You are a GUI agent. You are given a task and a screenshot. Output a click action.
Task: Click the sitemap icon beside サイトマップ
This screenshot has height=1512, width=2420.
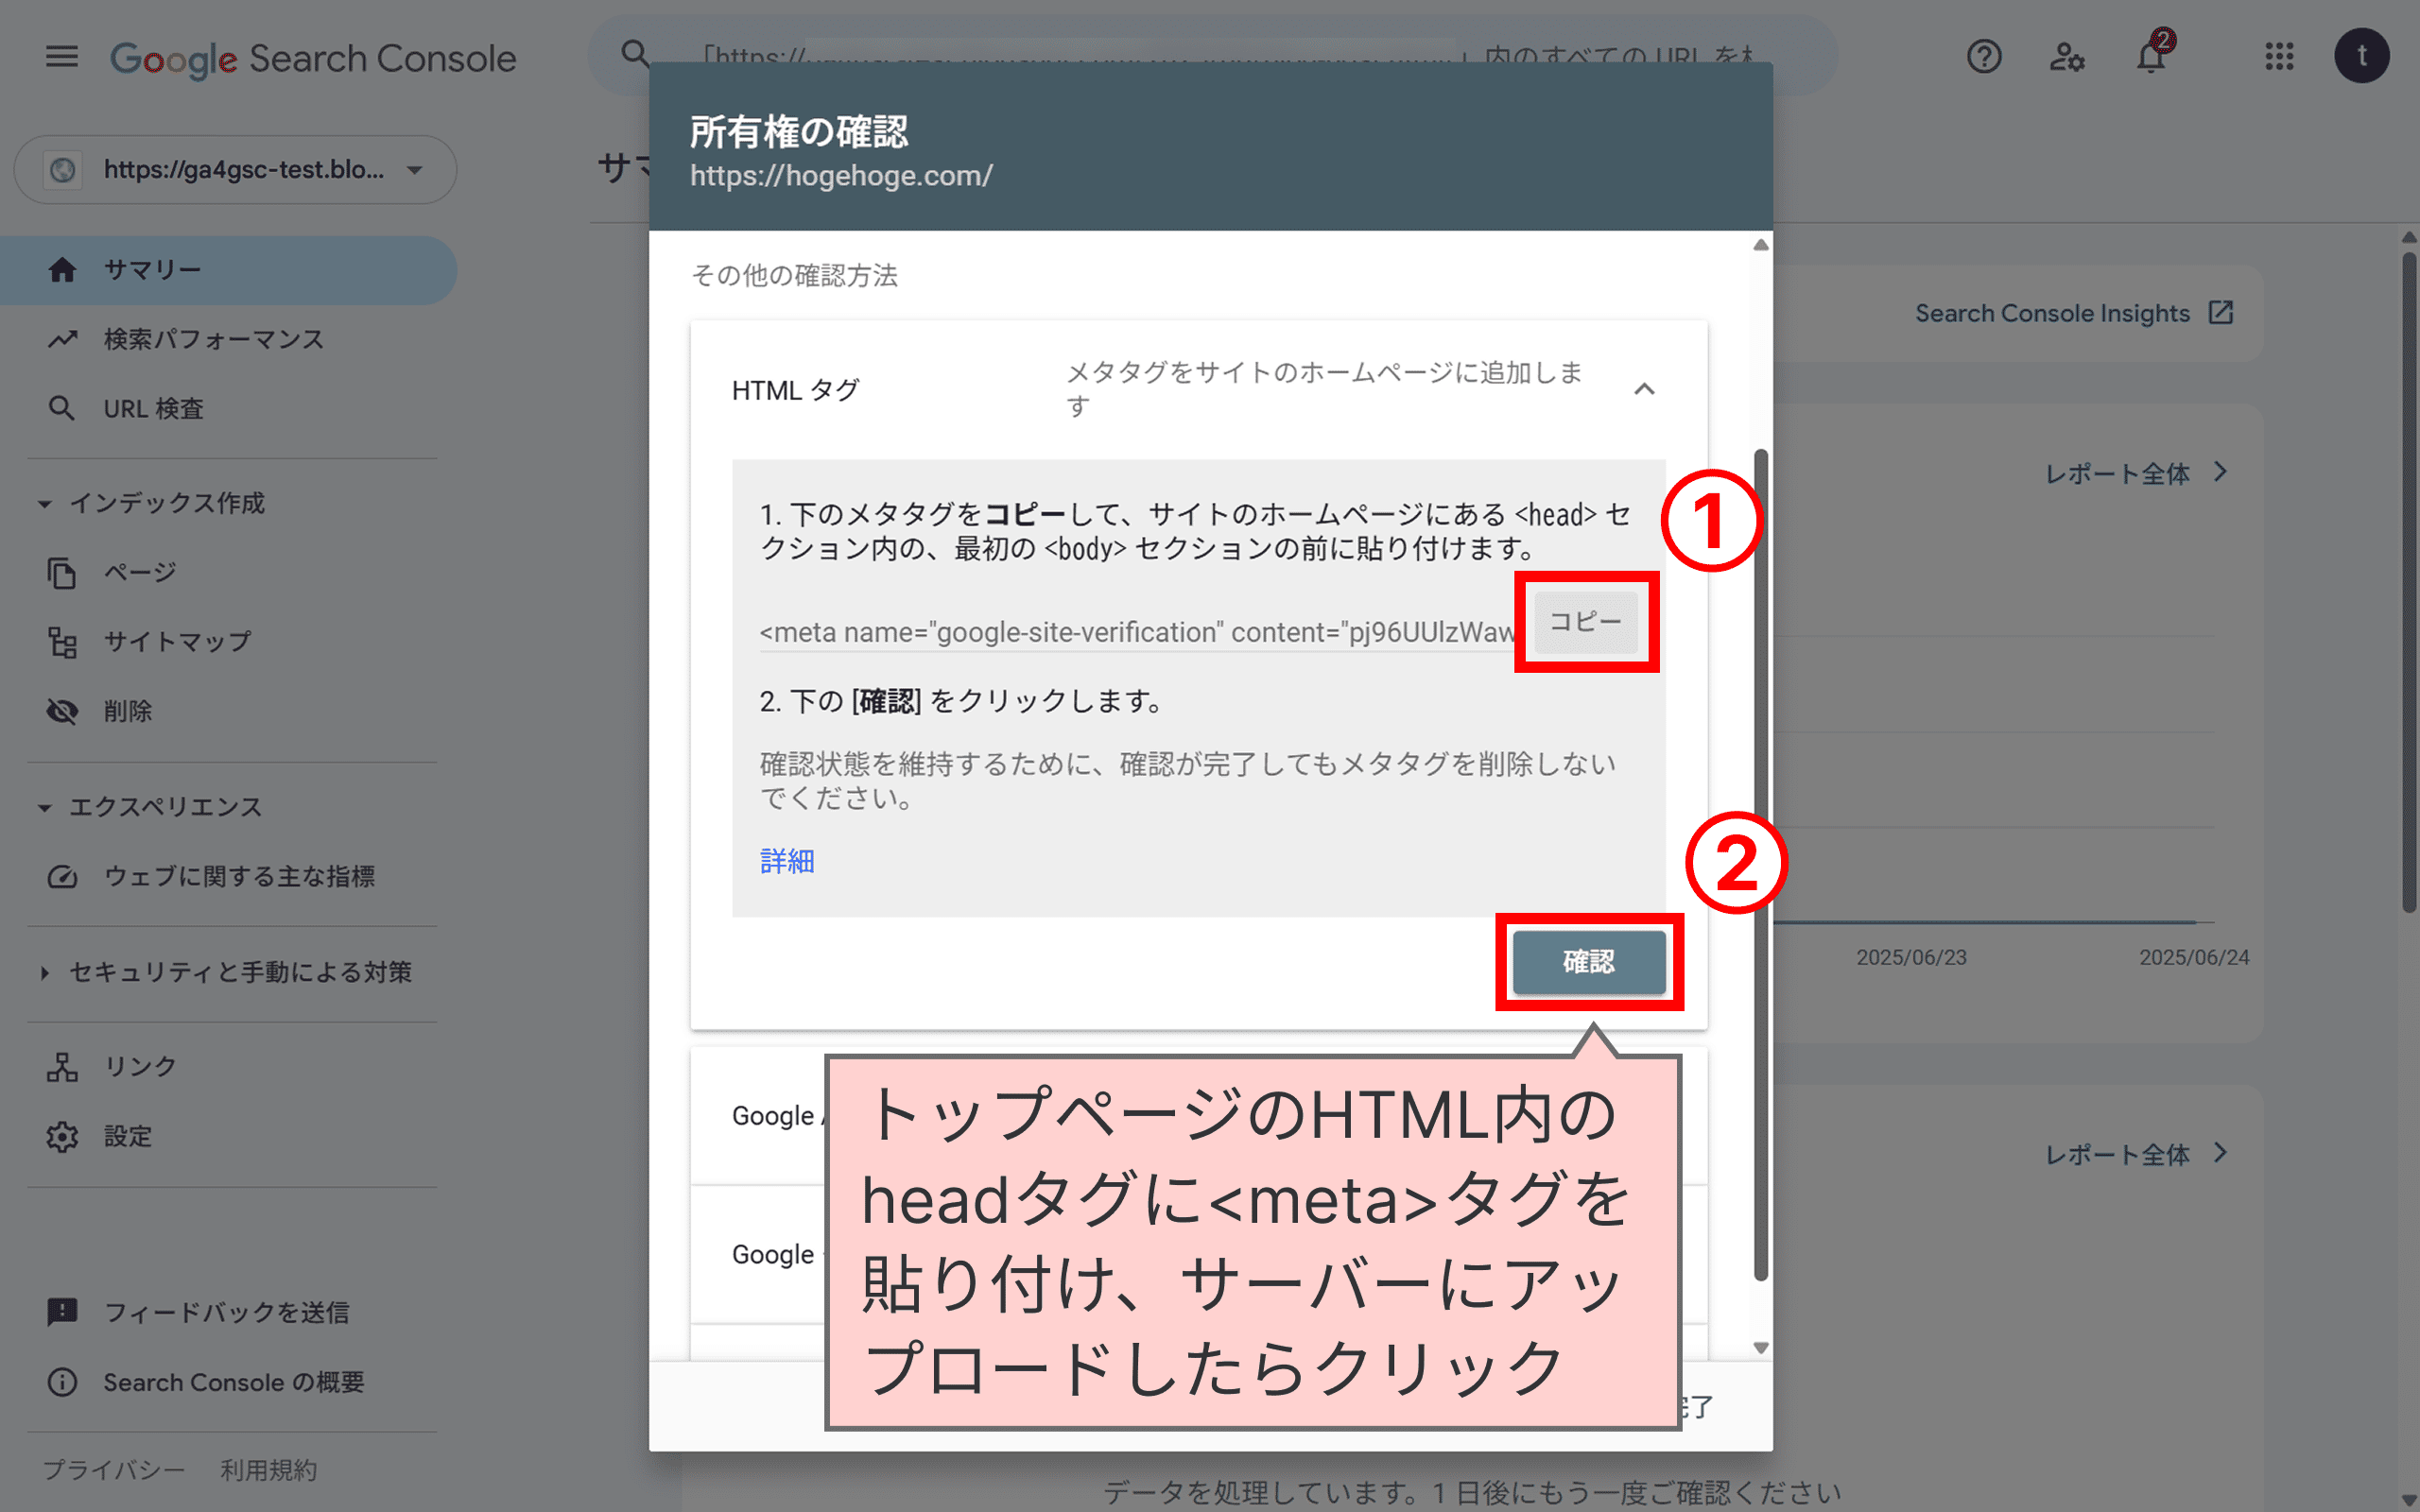(62, 642)
